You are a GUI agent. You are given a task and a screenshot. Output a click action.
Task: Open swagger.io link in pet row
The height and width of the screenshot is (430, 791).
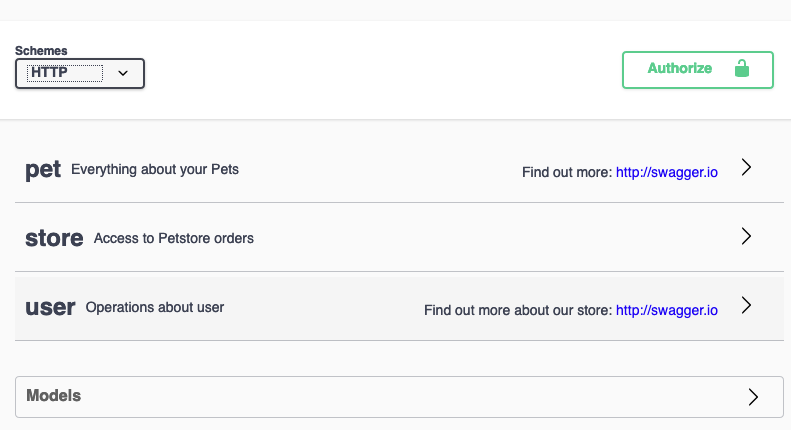point(666,172)
